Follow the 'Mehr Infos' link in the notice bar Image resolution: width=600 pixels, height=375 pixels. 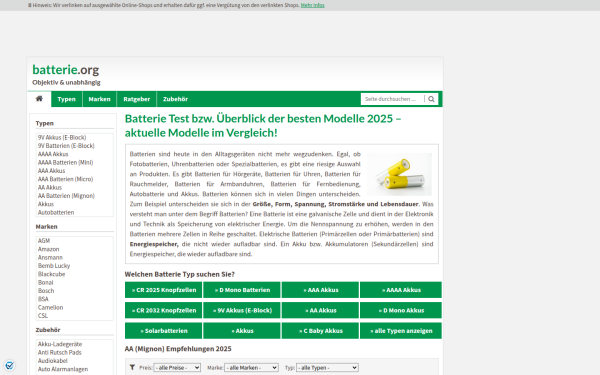(x=313, y=5)
